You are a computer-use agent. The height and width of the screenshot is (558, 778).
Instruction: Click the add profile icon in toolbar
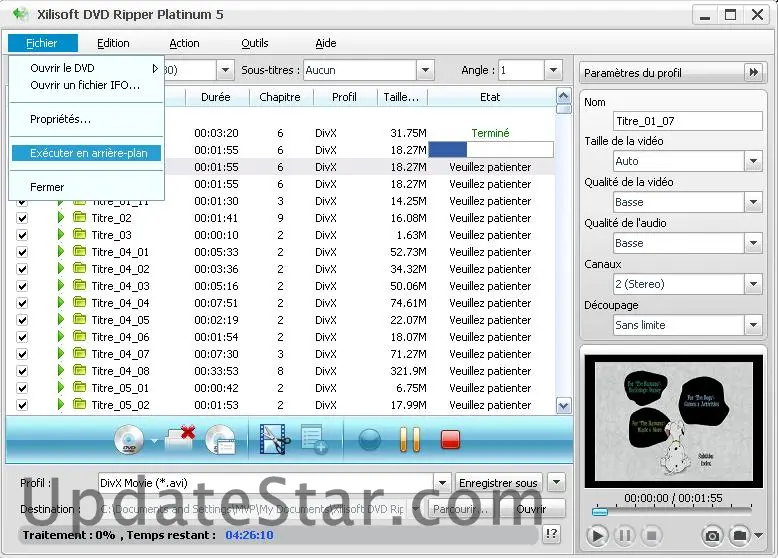314,439
